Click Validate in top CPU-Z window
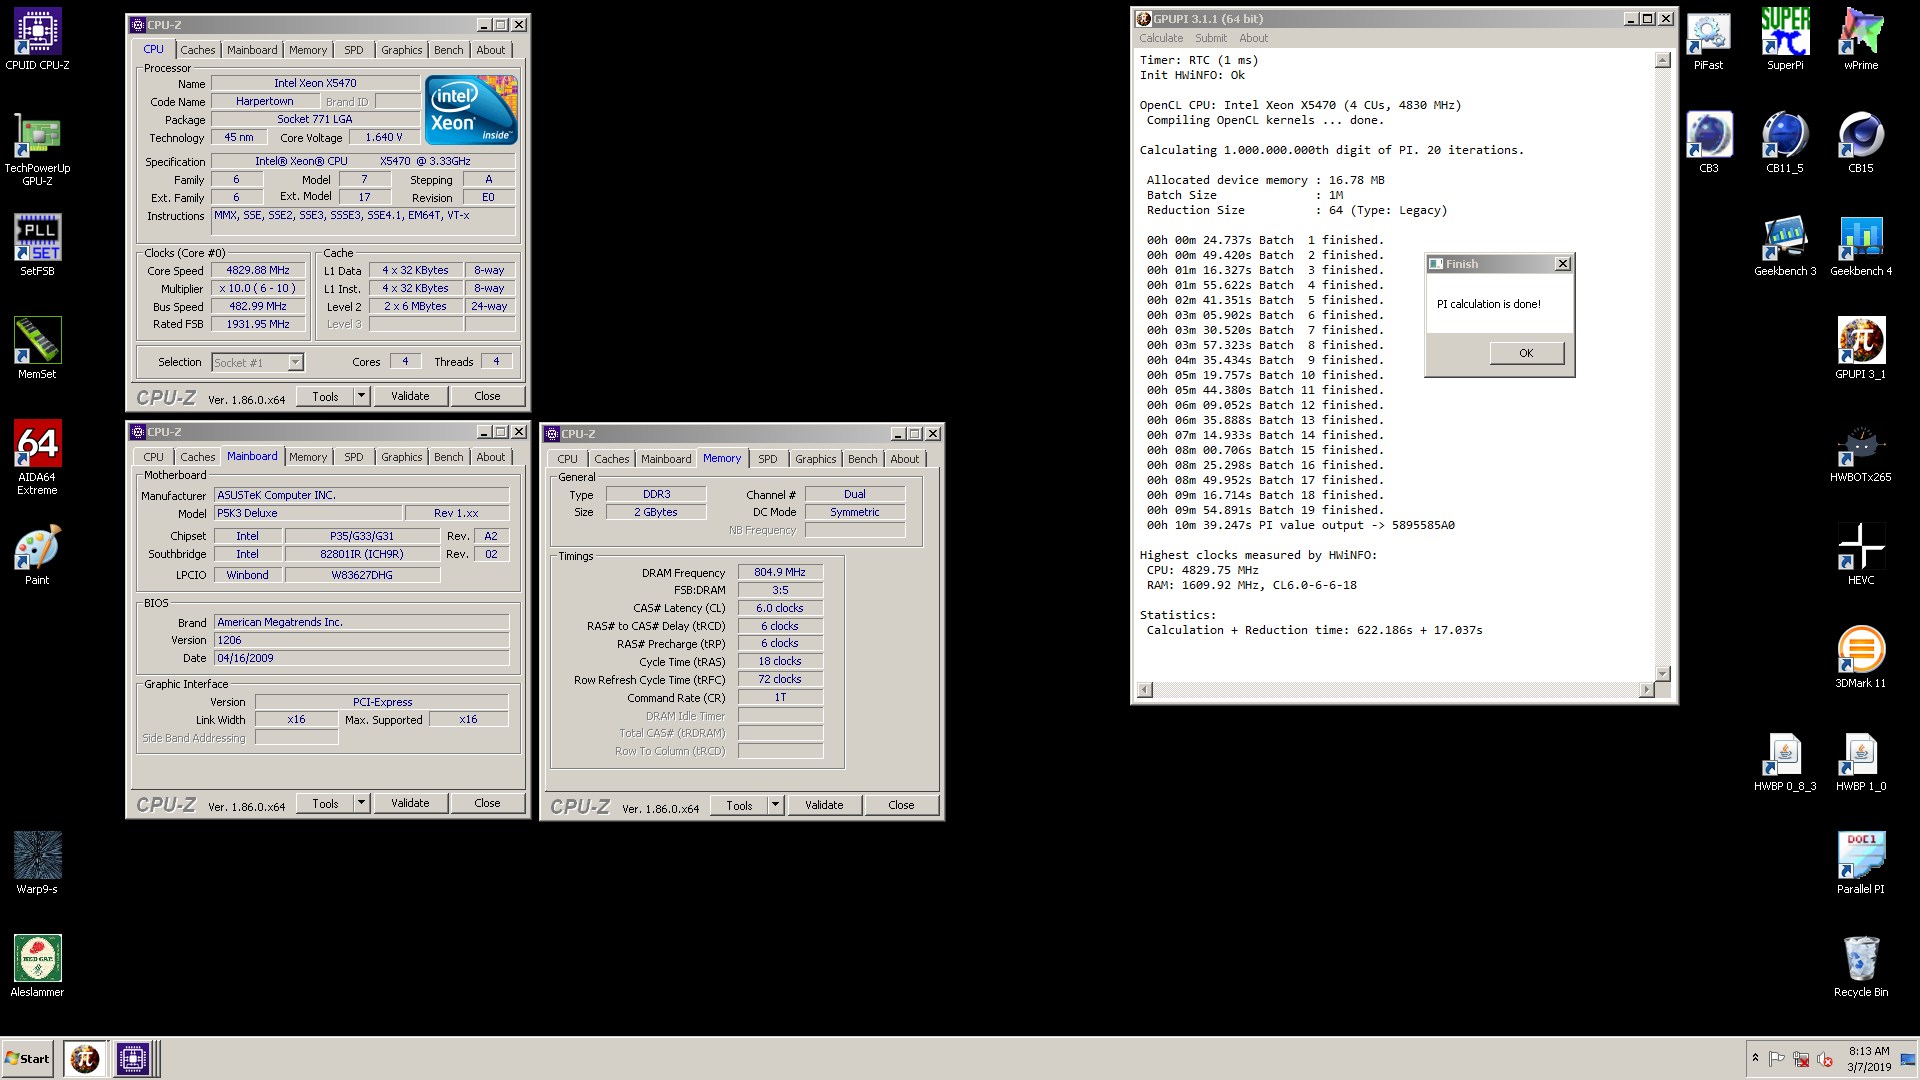This screenshot has width=1920, height=1080. (x=410, y=397)
